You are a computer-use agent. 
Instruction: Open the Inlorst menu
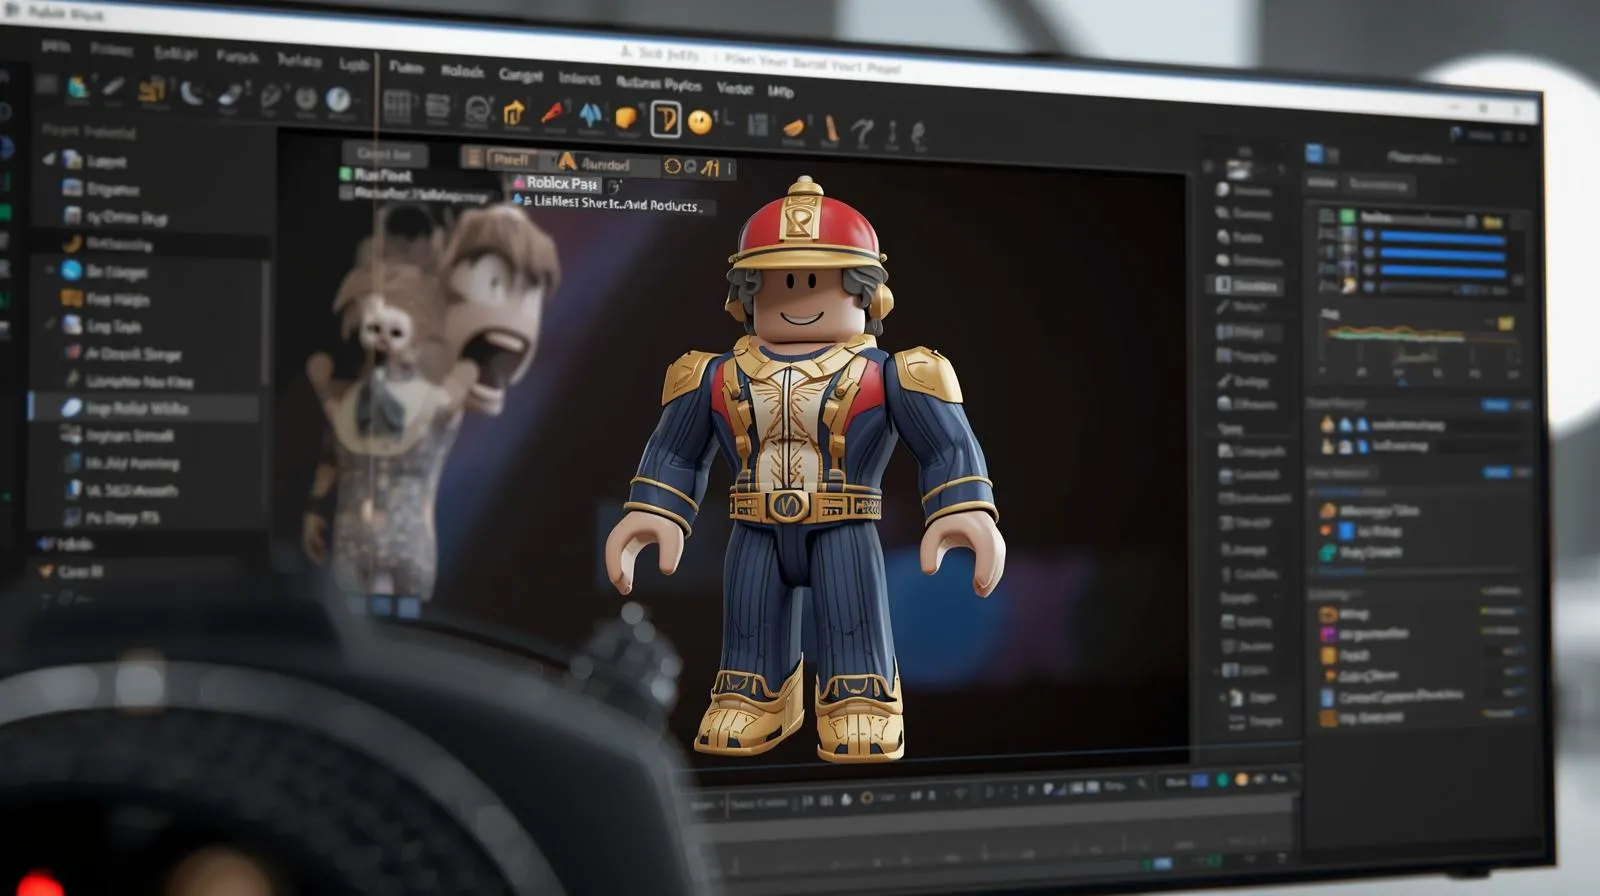tap(580, 78)
